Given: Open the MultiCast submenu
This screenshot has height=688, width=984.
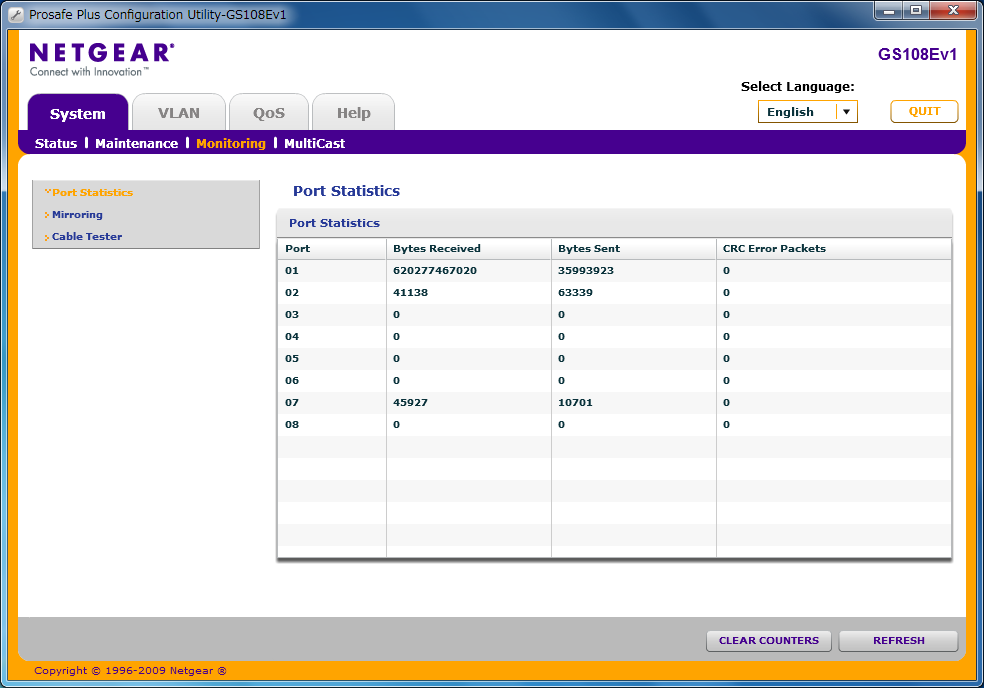Looking at the screenshot, I should pos(314,144).
